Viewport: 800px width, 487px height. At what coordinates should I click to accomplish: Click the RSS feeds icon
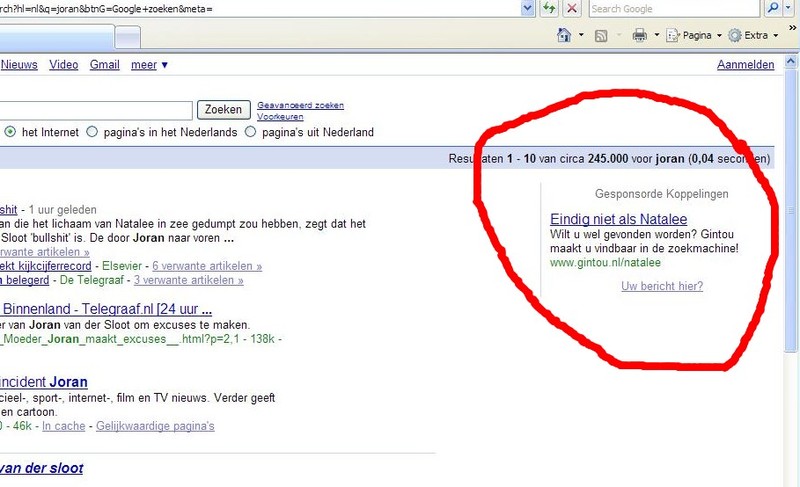[x=601, y=36]
